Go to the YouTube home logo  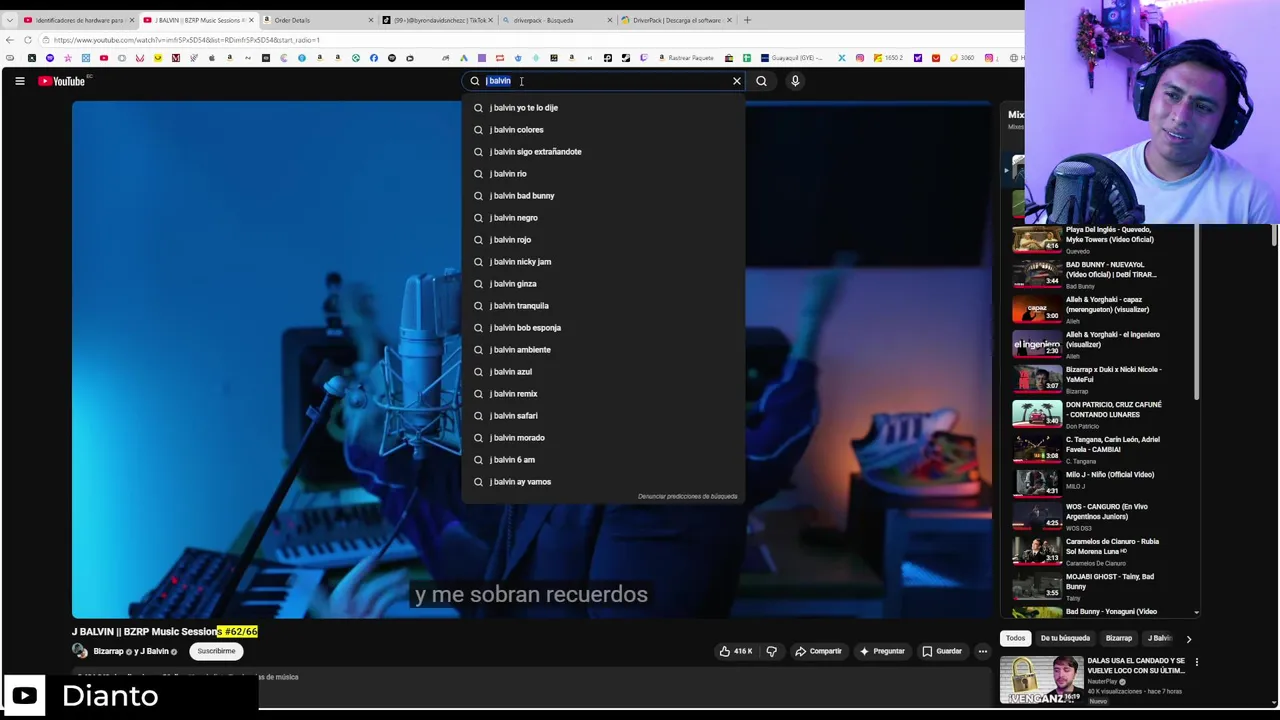coord(62,81)
